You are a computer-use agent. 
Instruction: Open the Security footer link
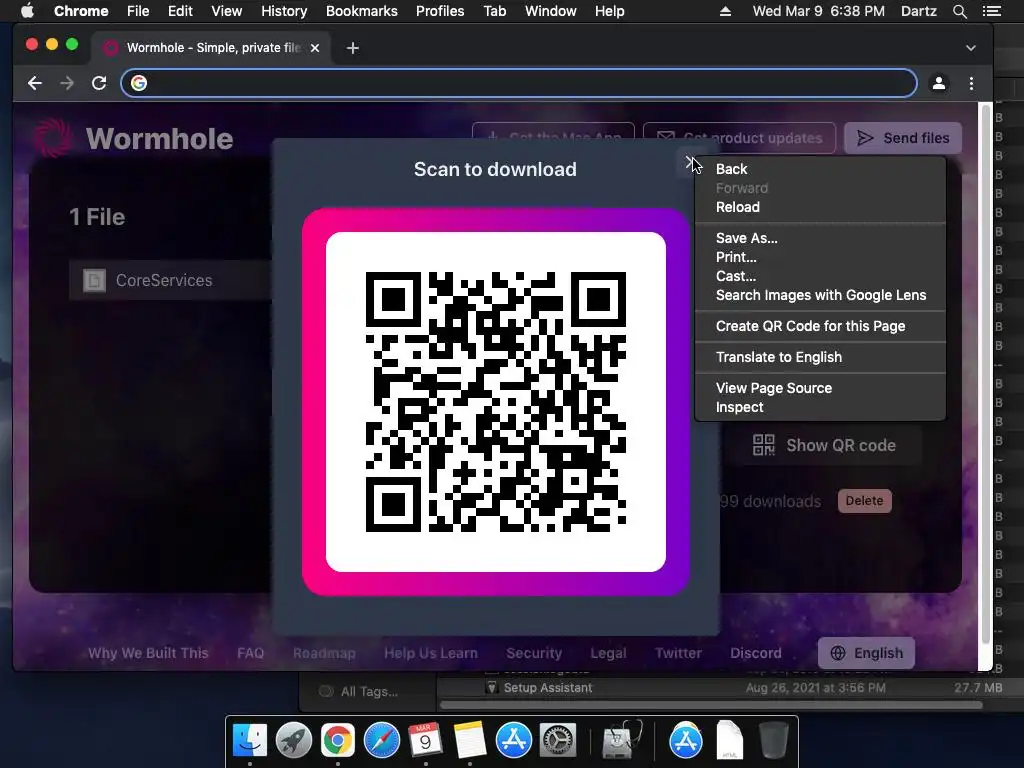534,653
